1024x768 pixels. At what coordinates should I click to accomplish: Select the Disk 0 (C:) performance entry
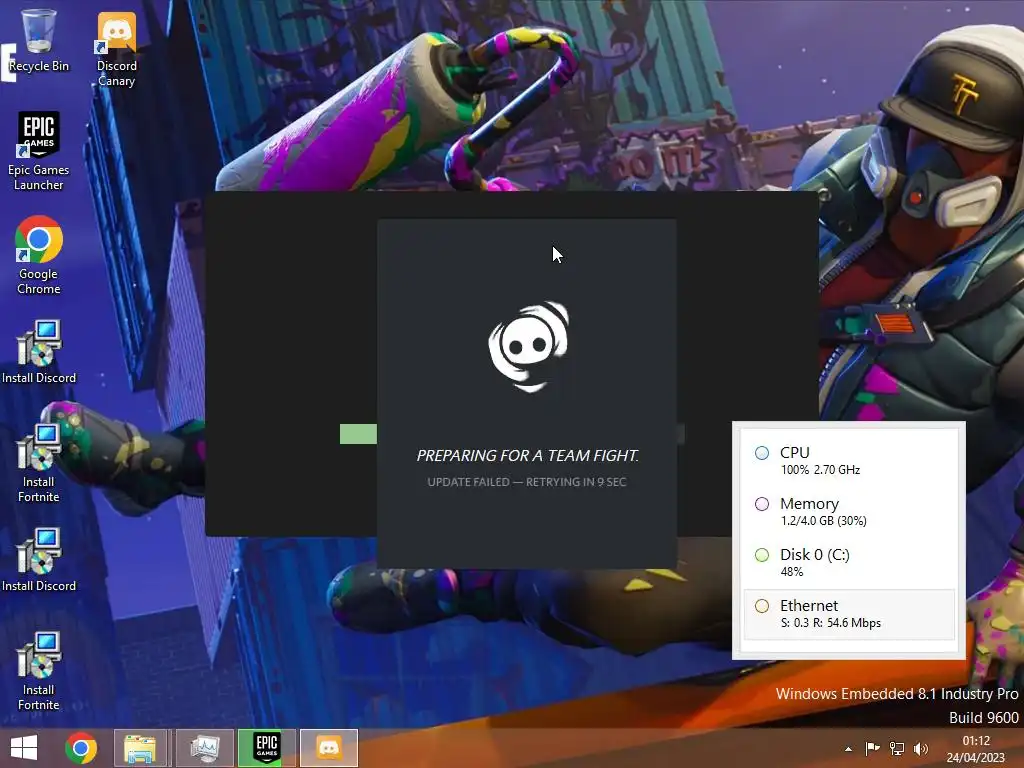pyautogui.click(x=849, y=562)
